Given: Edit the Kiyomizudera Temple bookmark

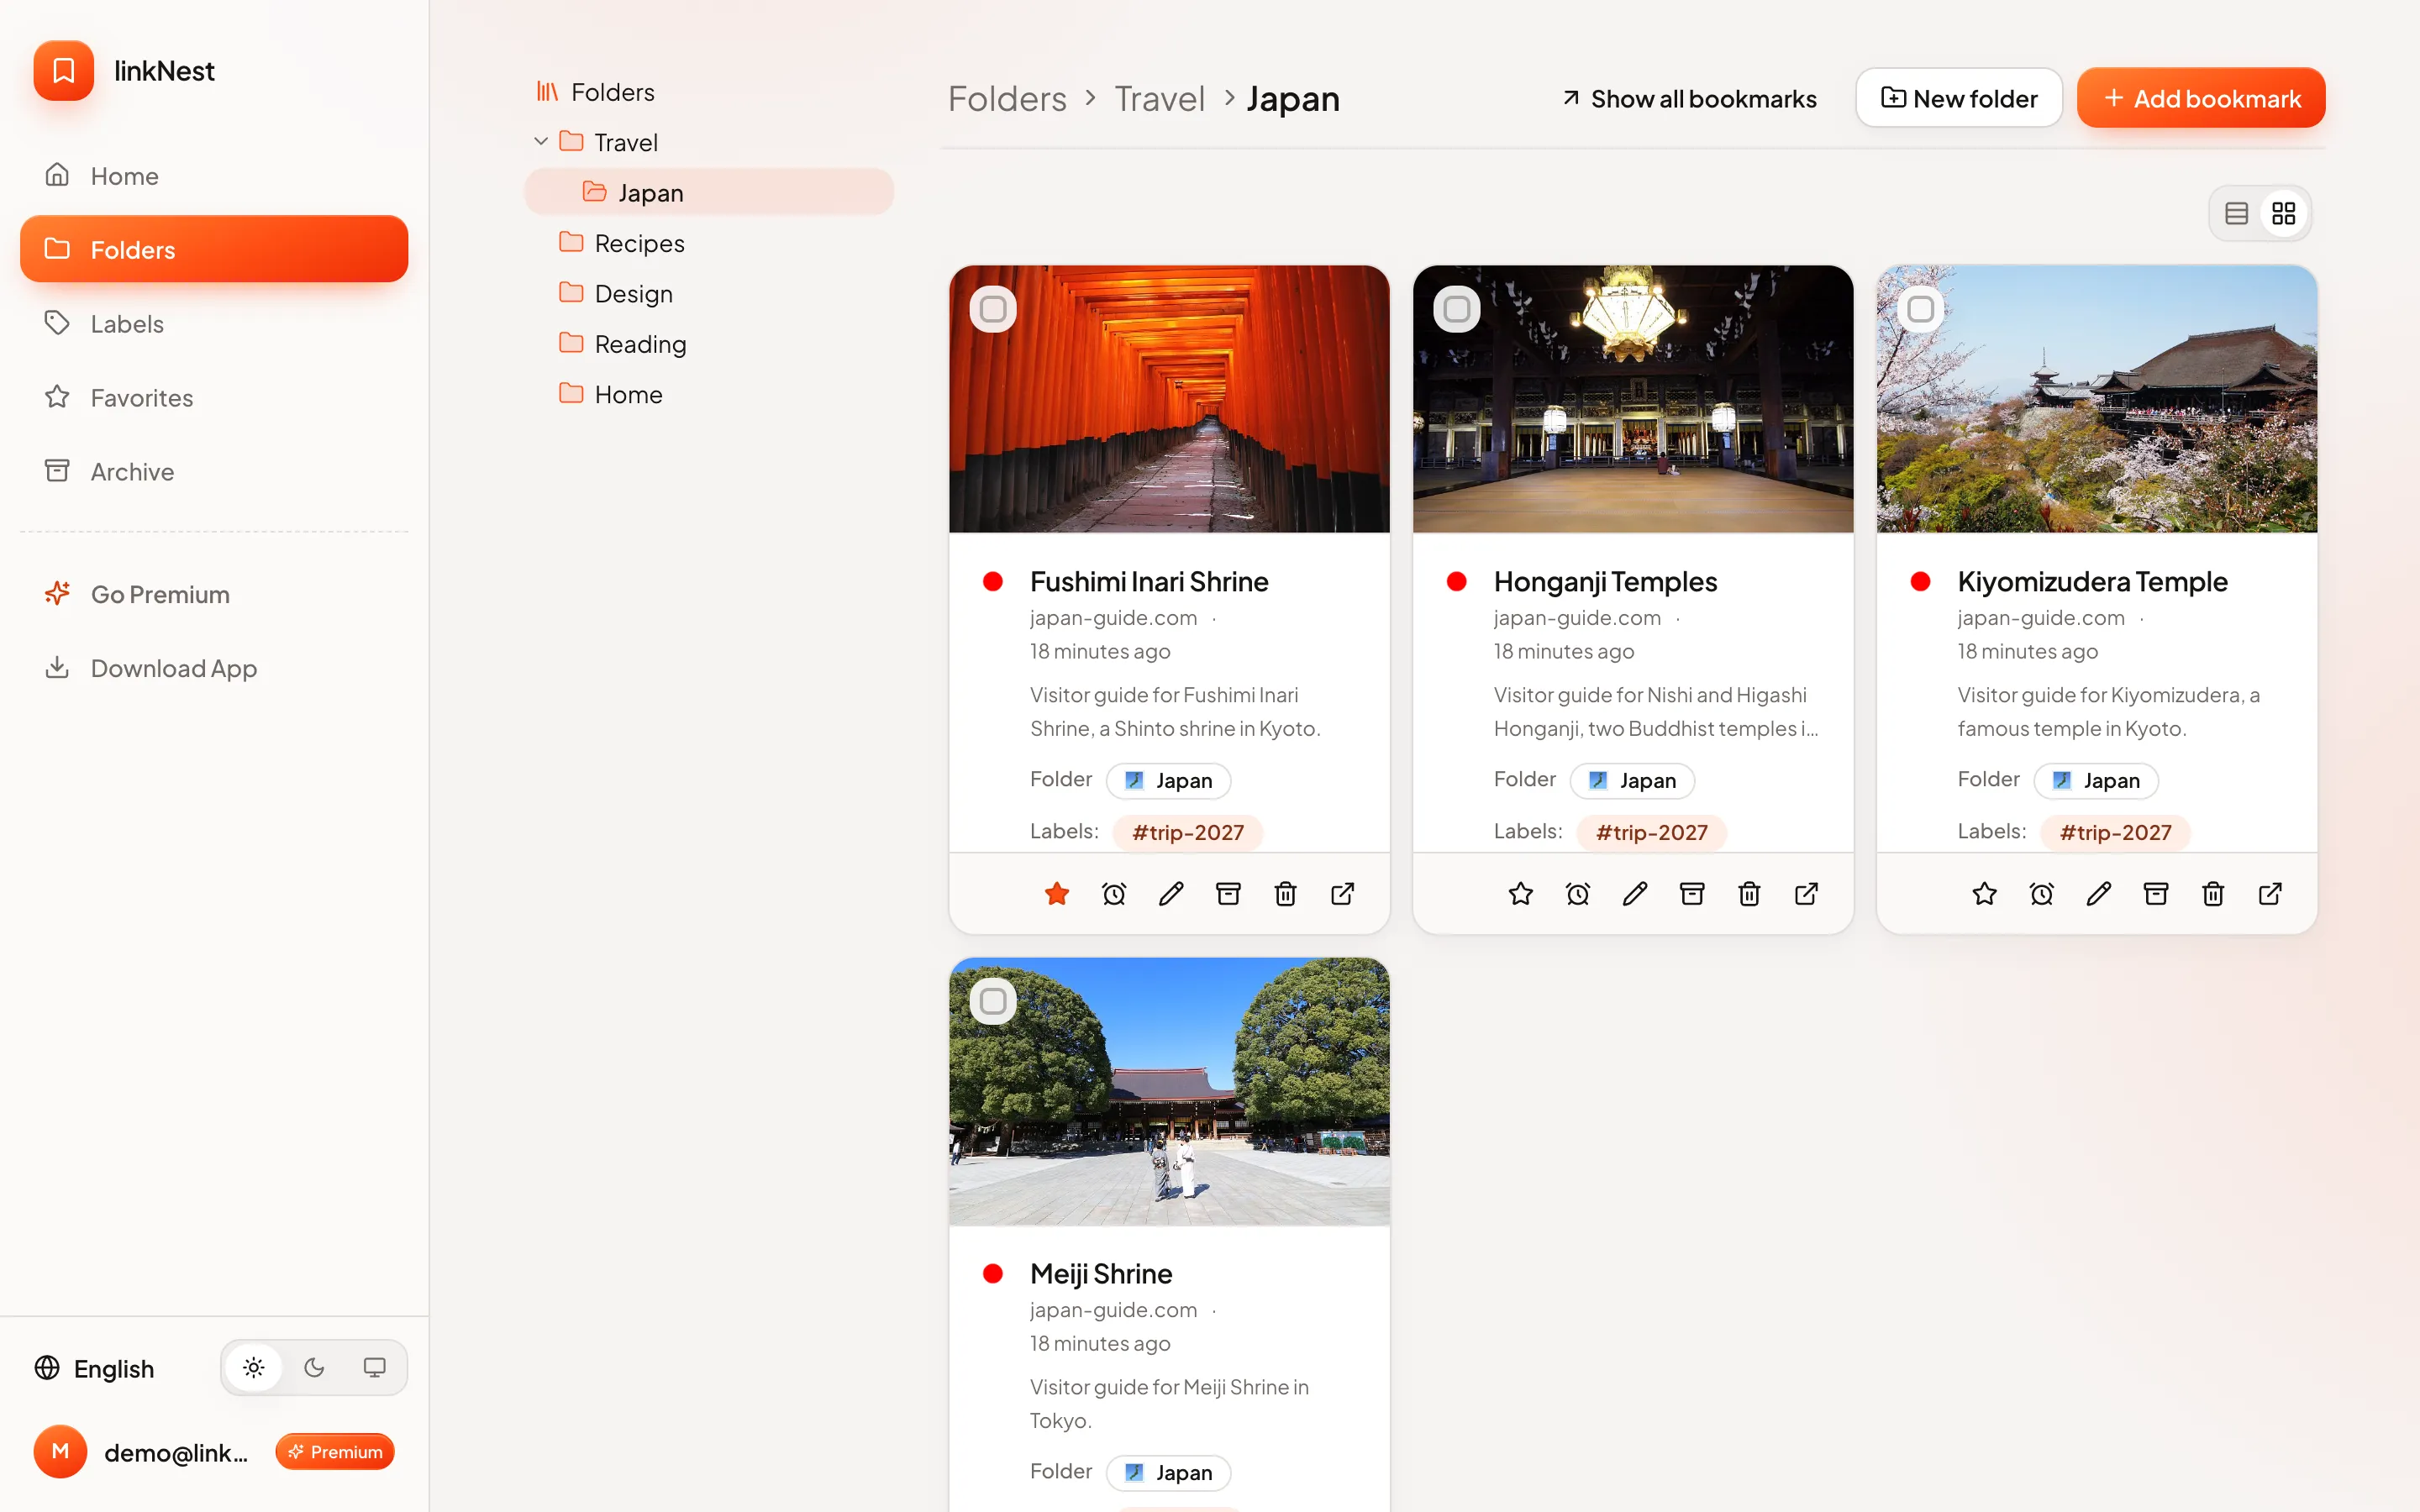Looking at the screenshot, I should [2099, 893].
